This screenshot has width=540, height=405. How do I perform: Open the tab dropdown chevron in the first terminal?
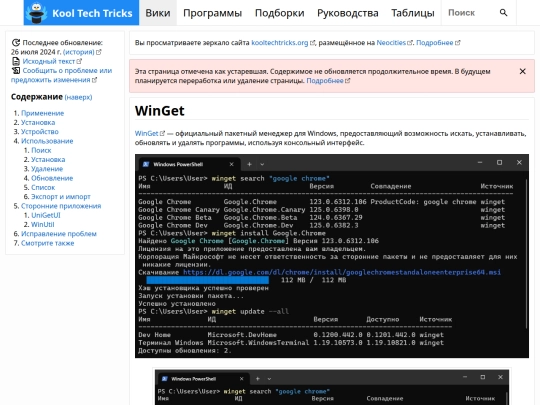pos(262,164)
